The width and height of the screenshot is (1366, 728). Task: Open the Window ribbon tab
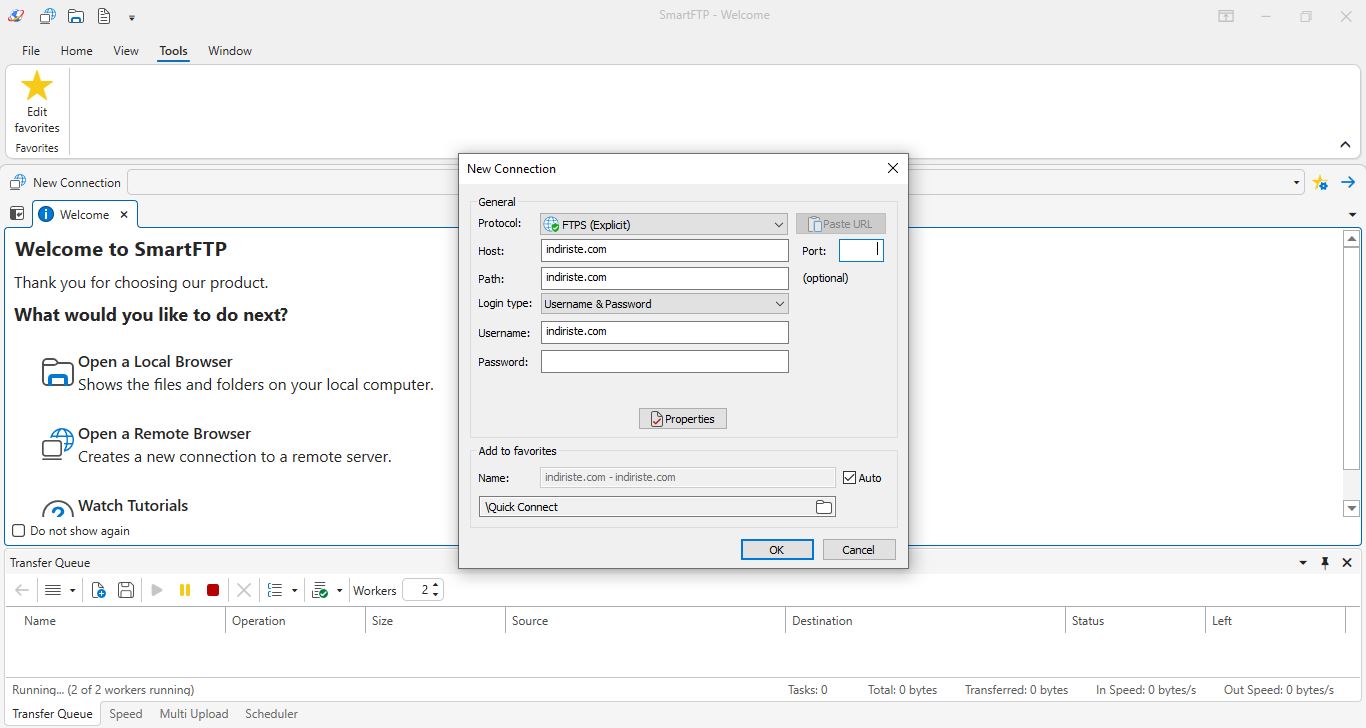230,51
